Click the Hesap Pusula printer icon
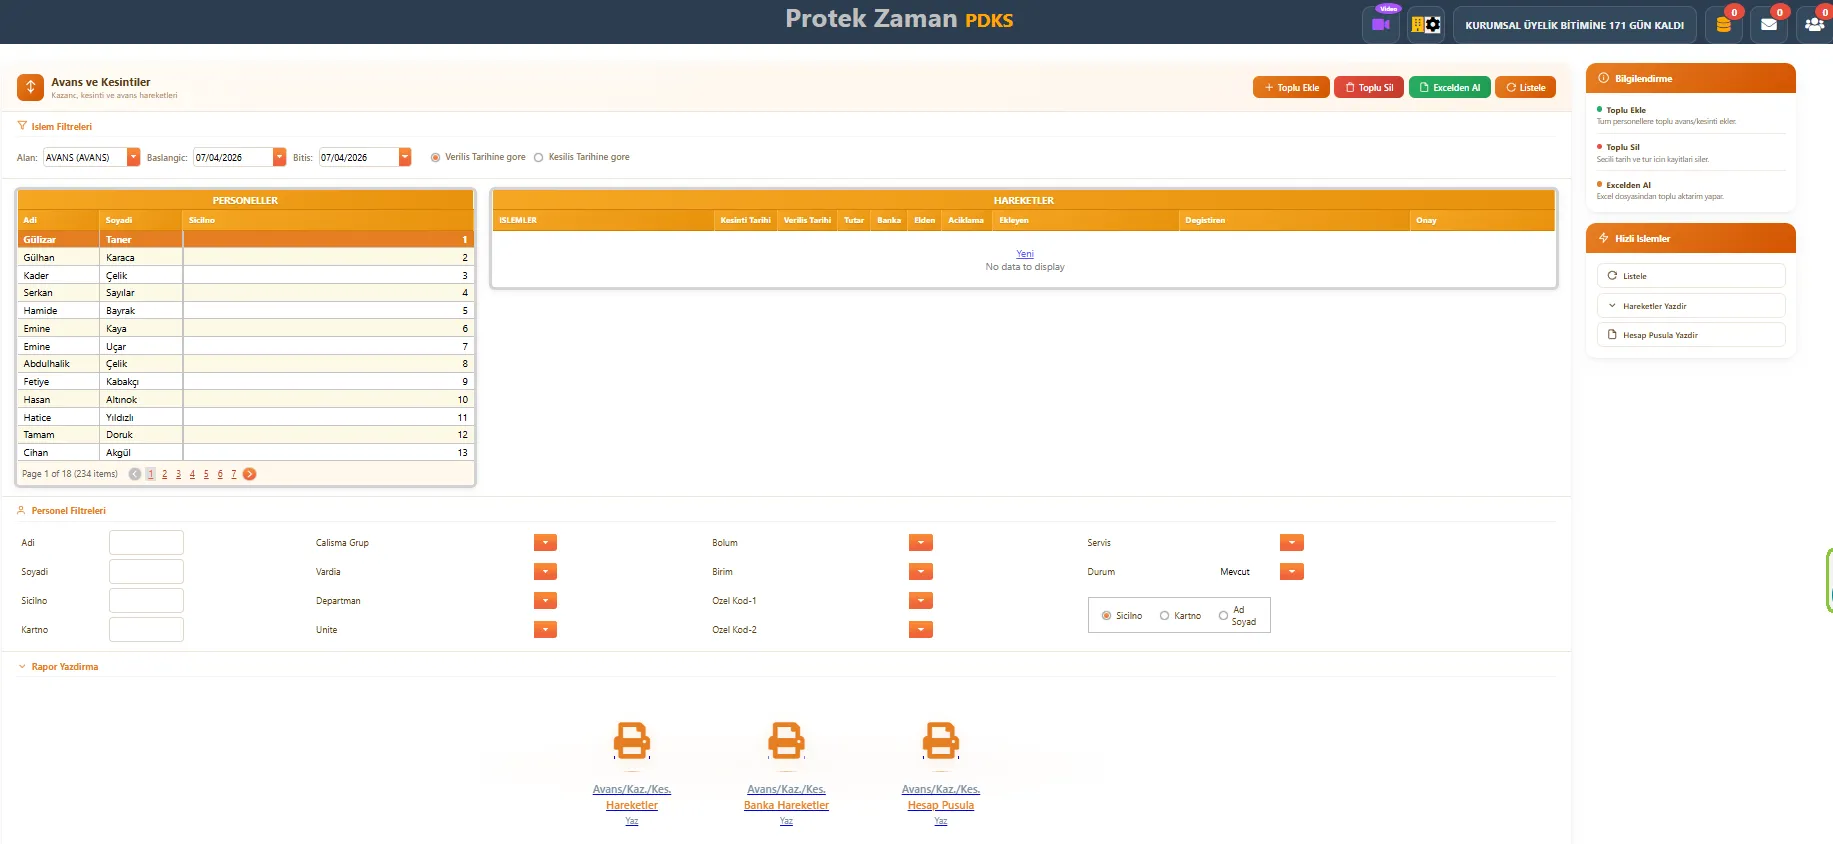Viewport: 1833px width, 844px height. pos(941,741)
